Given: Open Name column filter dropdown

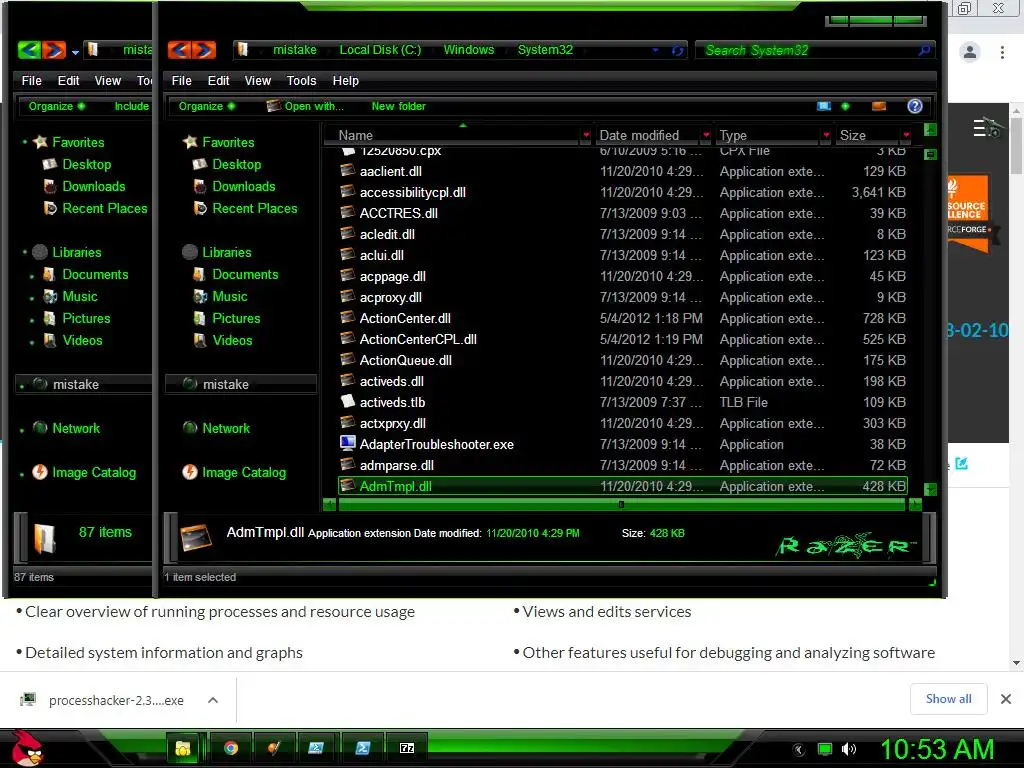Looking at the screenshot, I should (x=586, y=135).
